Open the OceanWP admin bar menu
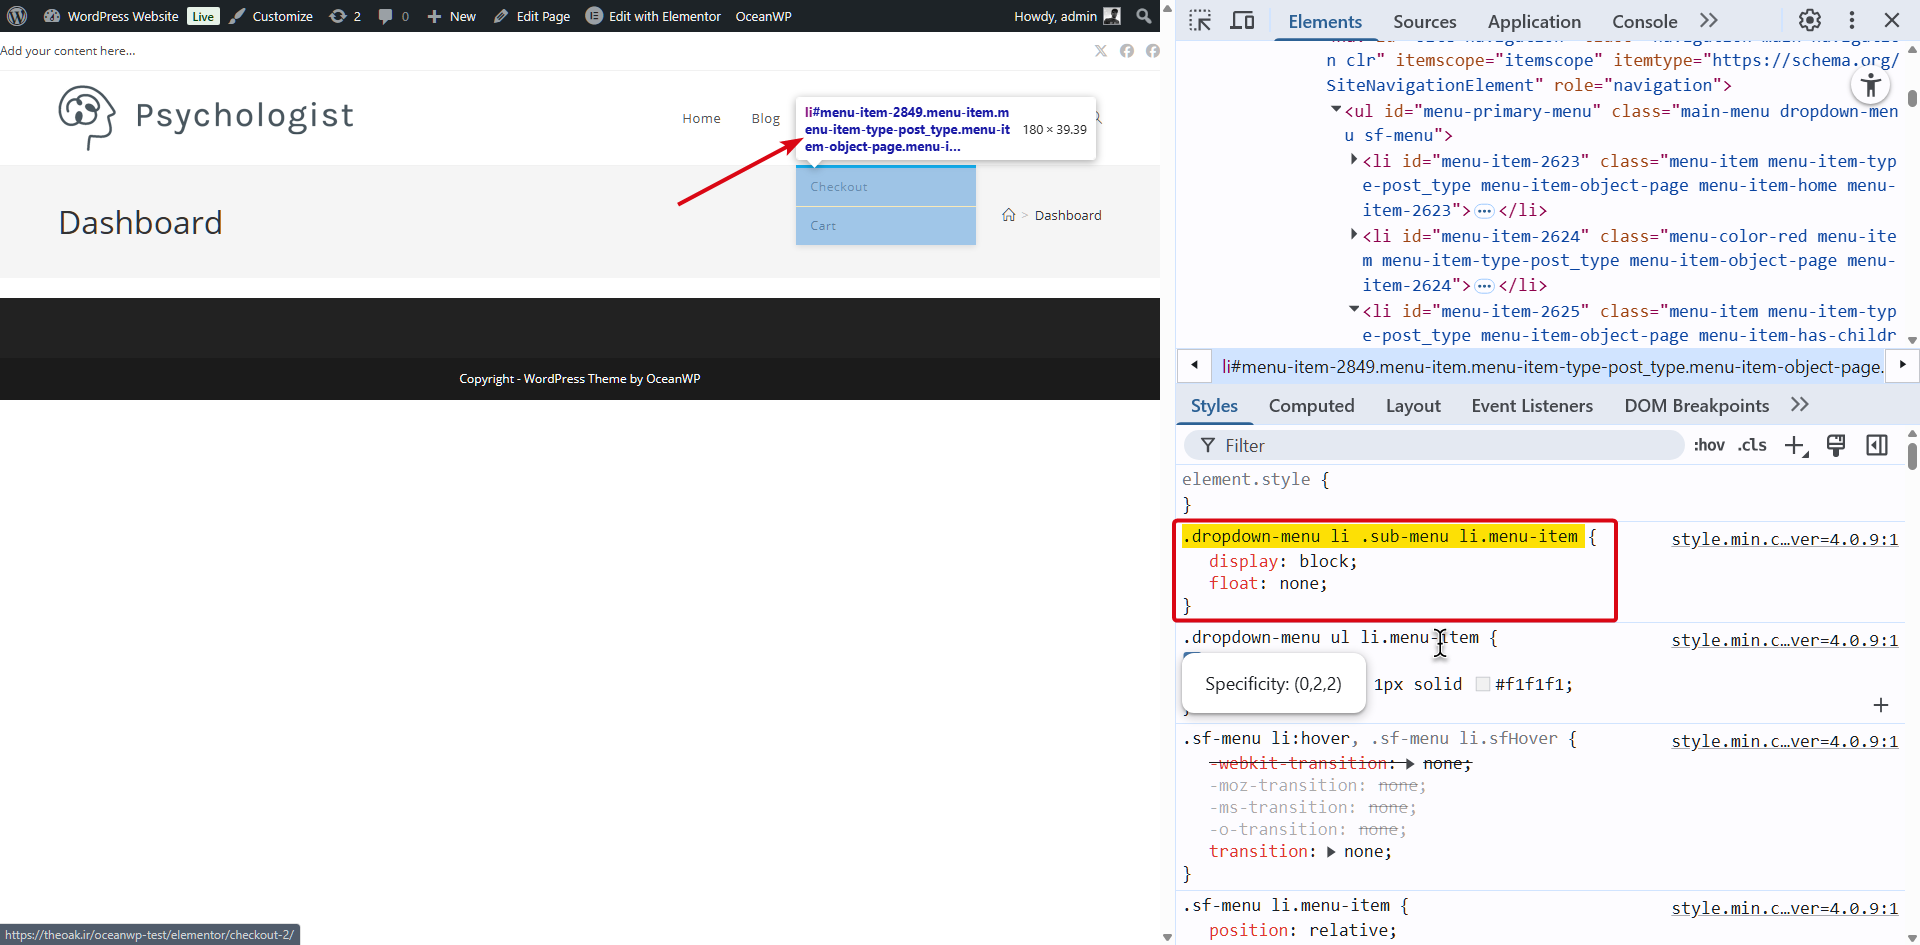 pyautogui.click(x=763, y=16)
